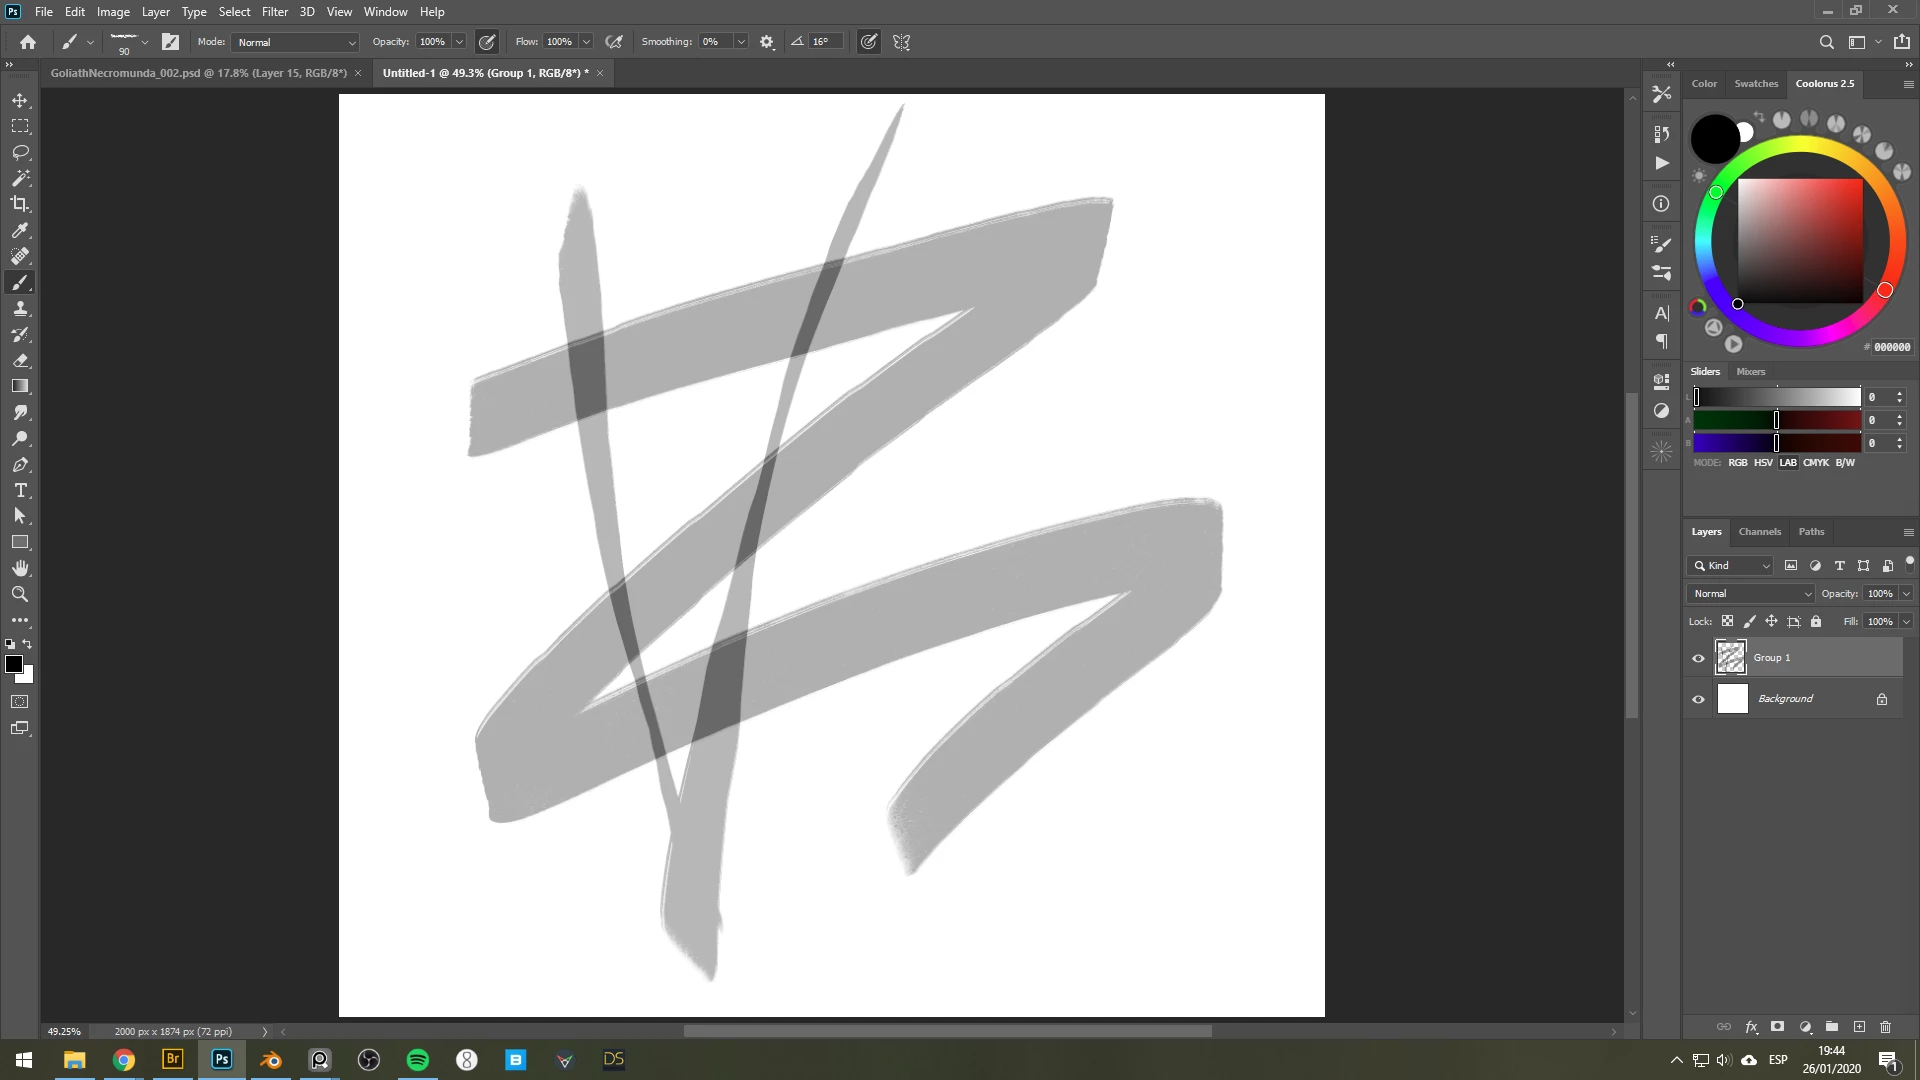Select the Clone Stamp tool
The image size is (1920, 1080).
pyautogui.click(x=20, y=308)
